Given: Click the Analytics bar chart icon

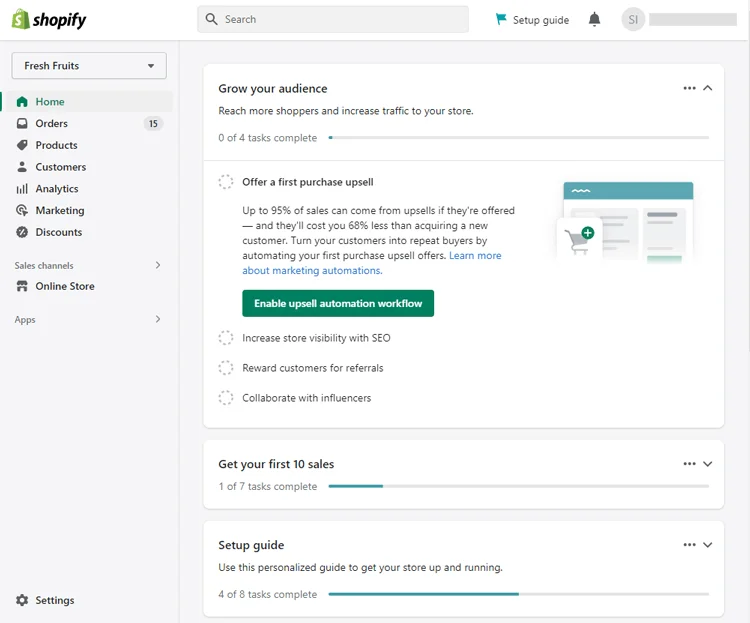Looking at the screenshot, I should 22,189.
